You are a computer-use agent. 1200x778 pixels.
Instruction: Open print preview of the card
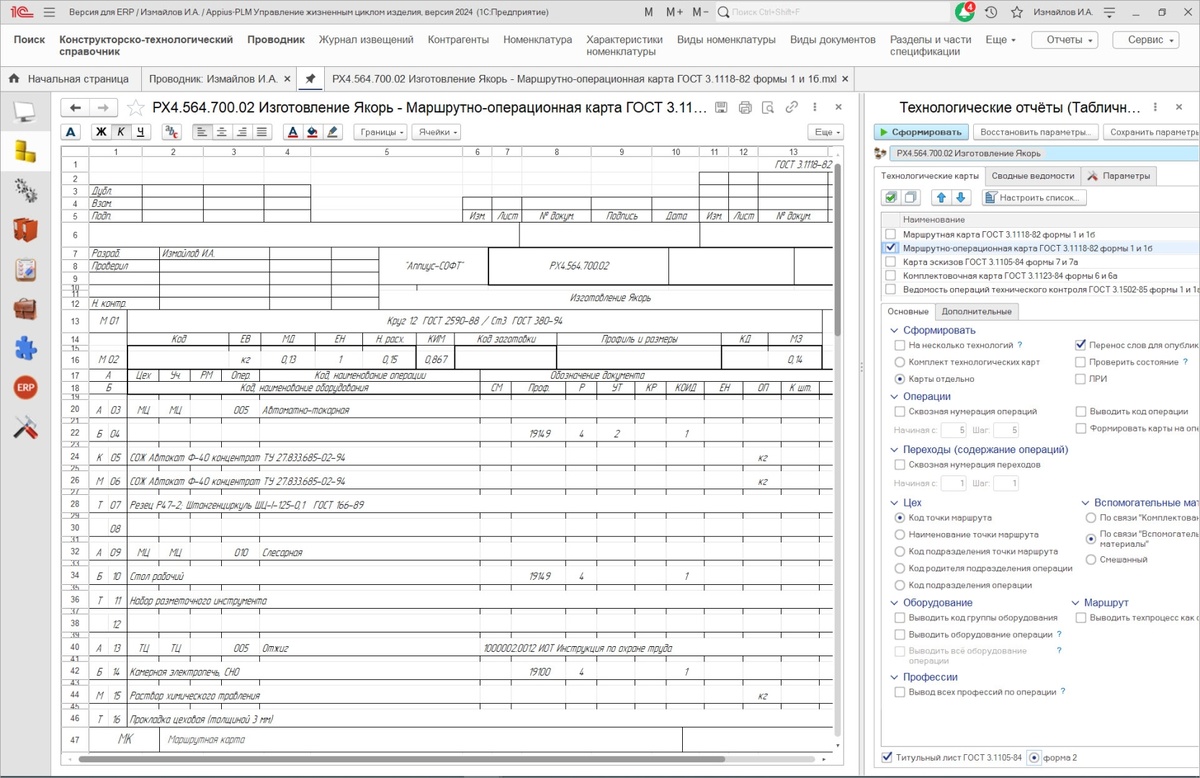coord(768,107)
